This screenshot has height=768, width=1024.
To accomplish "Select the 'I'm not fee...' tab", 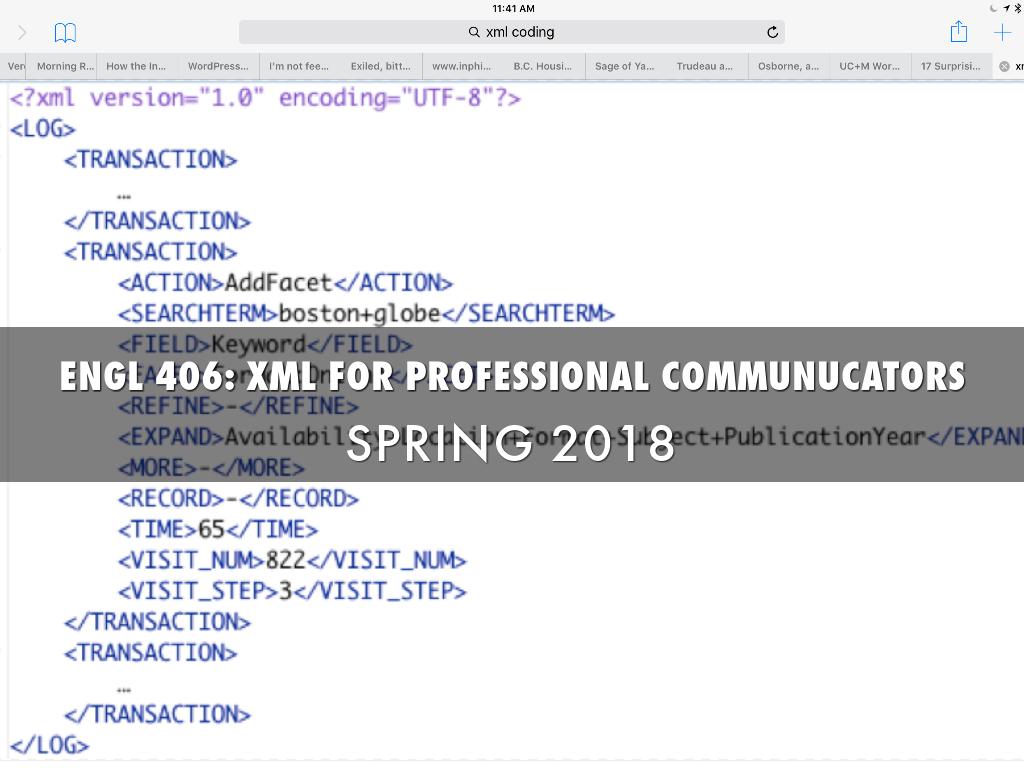I will click(299, 67).
